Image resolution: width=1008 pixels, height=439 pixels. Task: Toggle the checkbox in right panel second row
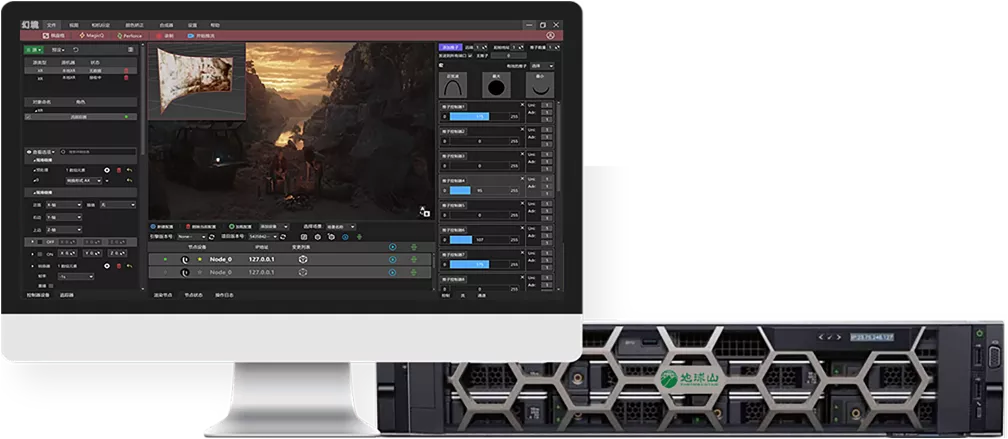470,55
